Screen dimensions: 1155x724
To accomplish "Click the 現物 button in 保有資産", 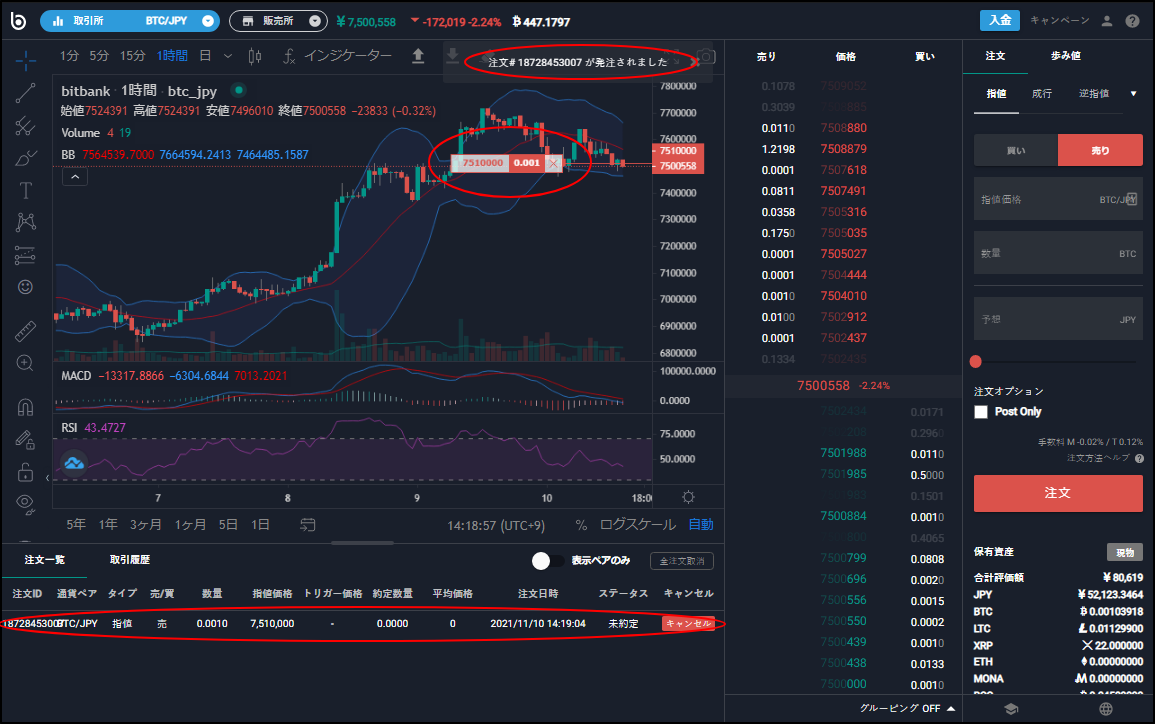I will (1125, 552).
